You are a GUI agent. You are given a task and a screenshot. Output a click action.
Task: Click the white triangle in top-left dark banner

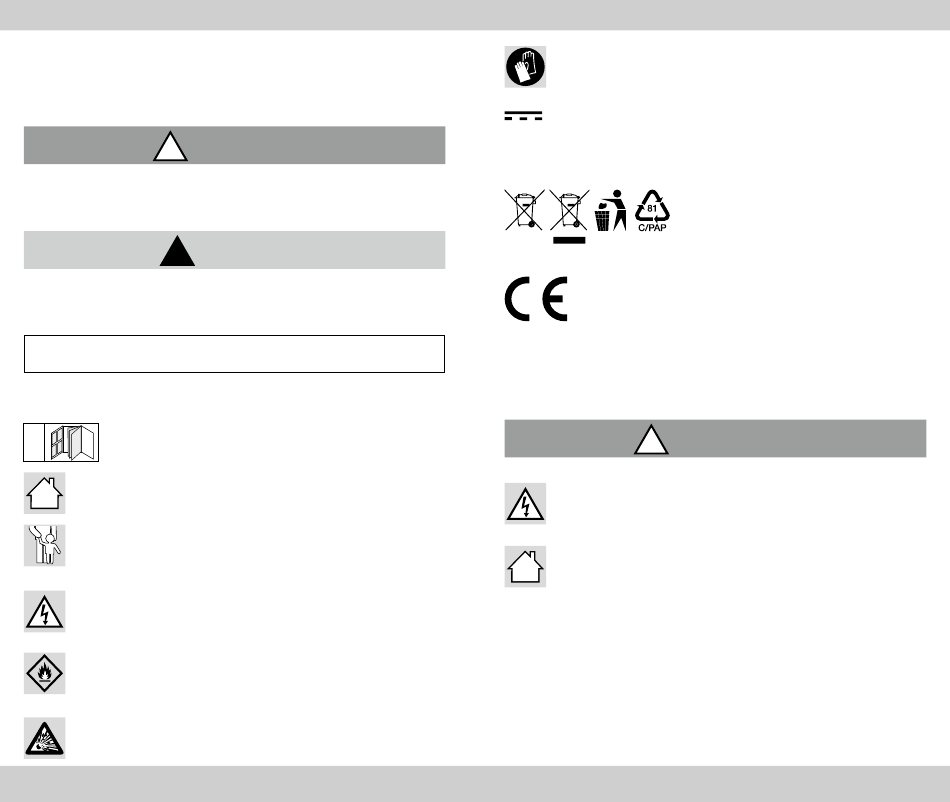[x=170, y=146]
